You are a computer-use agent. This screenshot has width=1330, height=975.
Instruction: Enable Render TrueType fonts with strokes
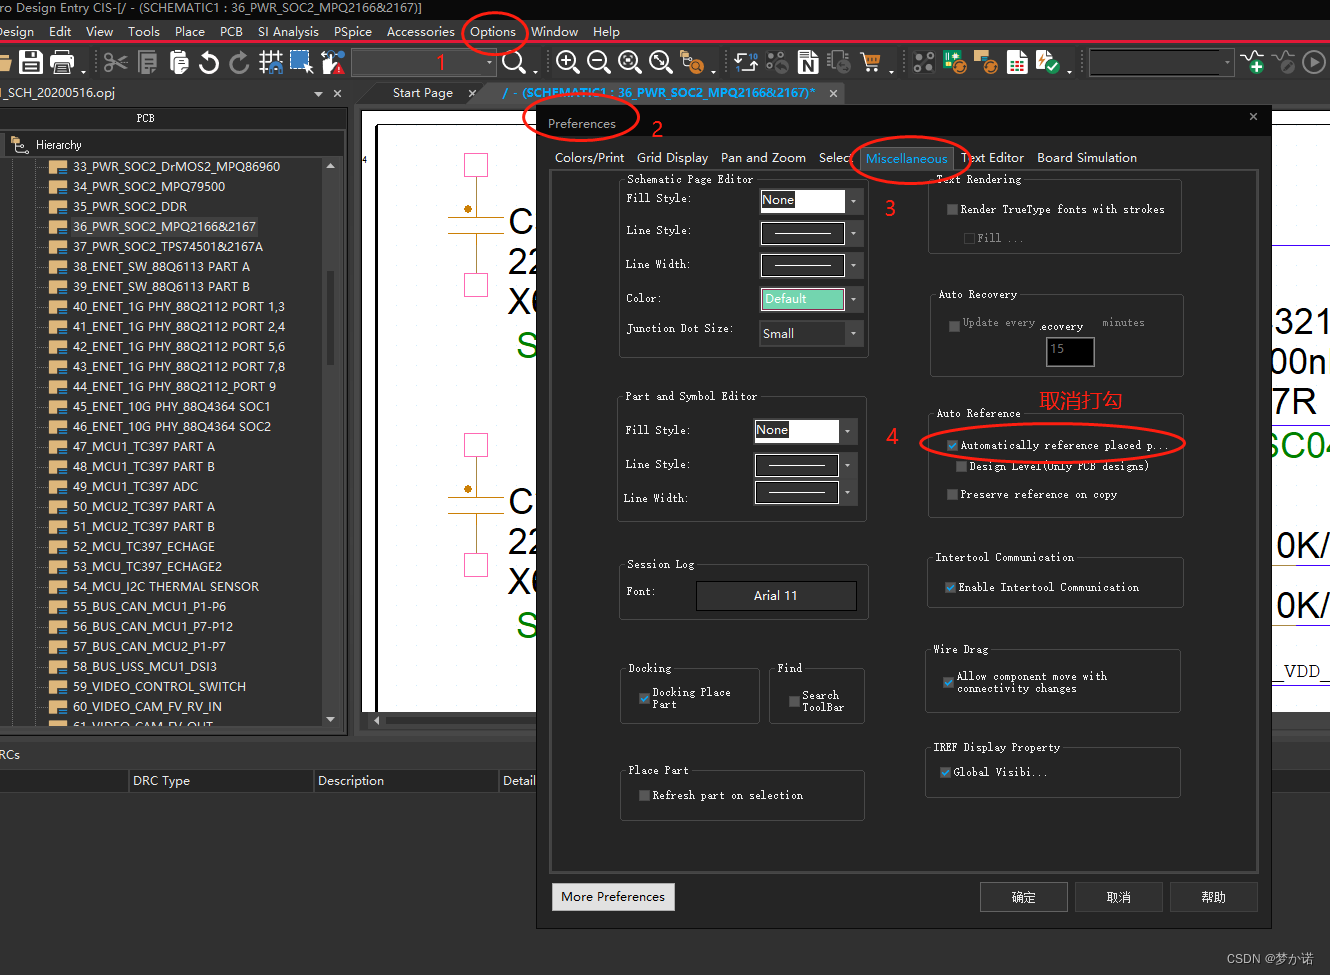pyautogui.click(x=951, y=209)
